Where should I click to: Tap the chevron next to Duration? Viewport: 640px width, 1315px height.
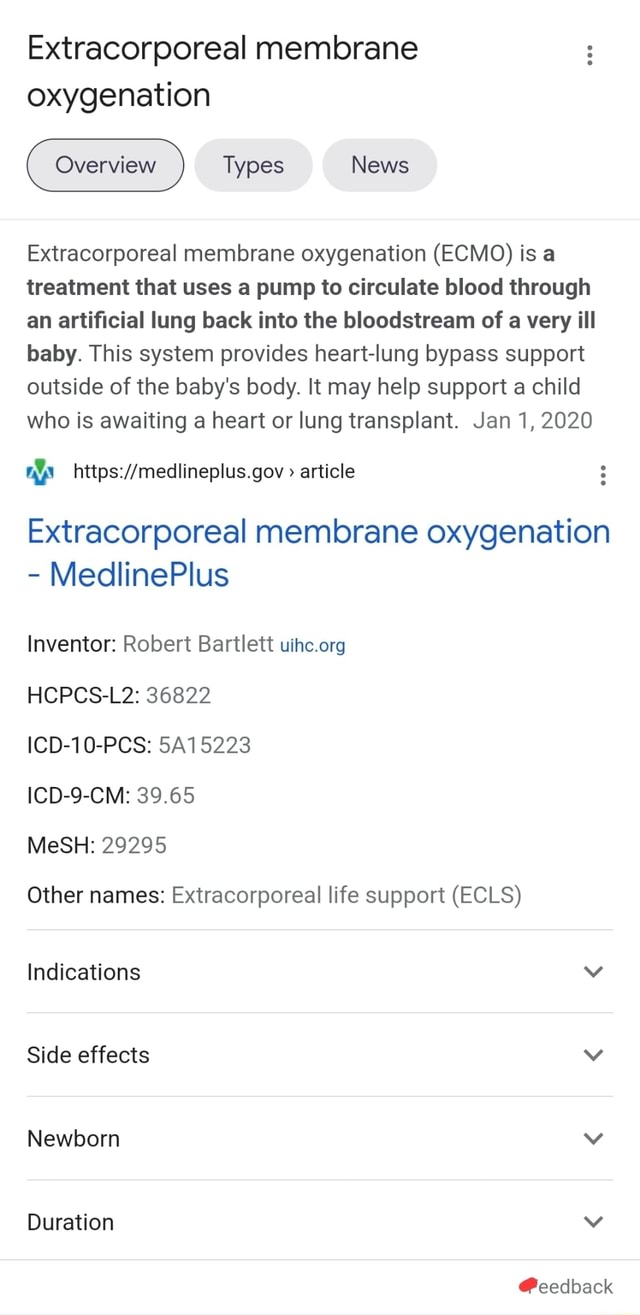click(x=593, y=1221)
